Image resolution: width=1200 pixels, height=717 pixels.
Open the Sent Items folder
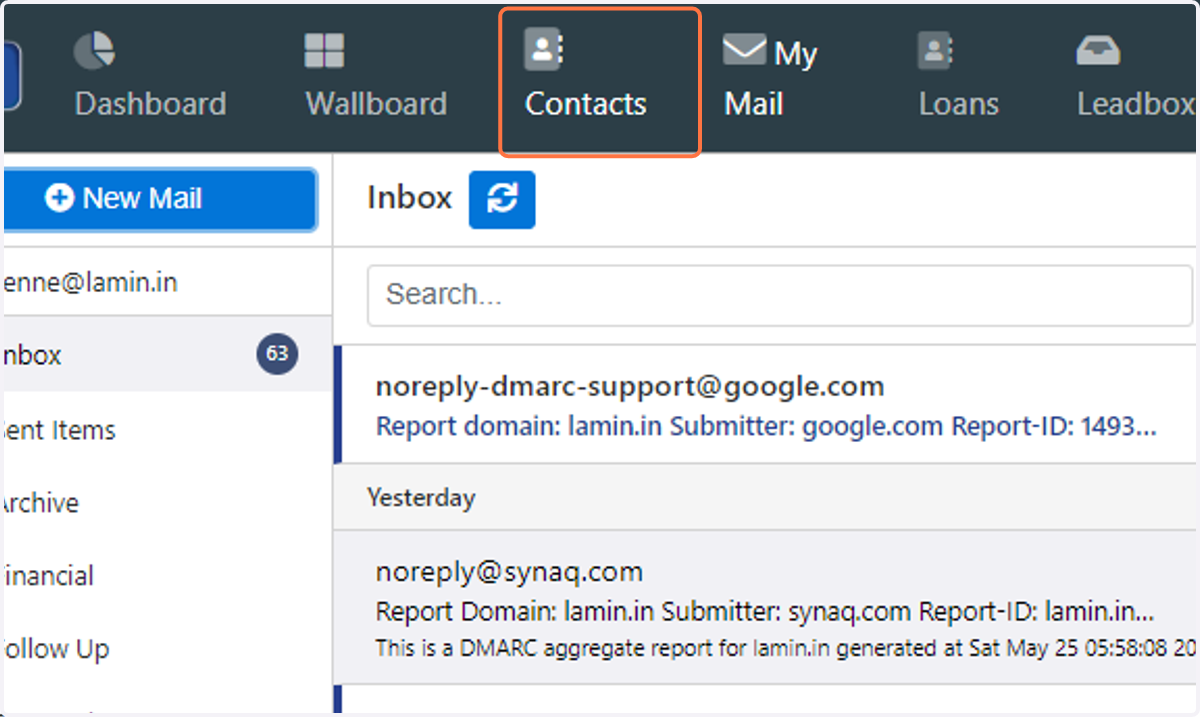tap(168, 430)
